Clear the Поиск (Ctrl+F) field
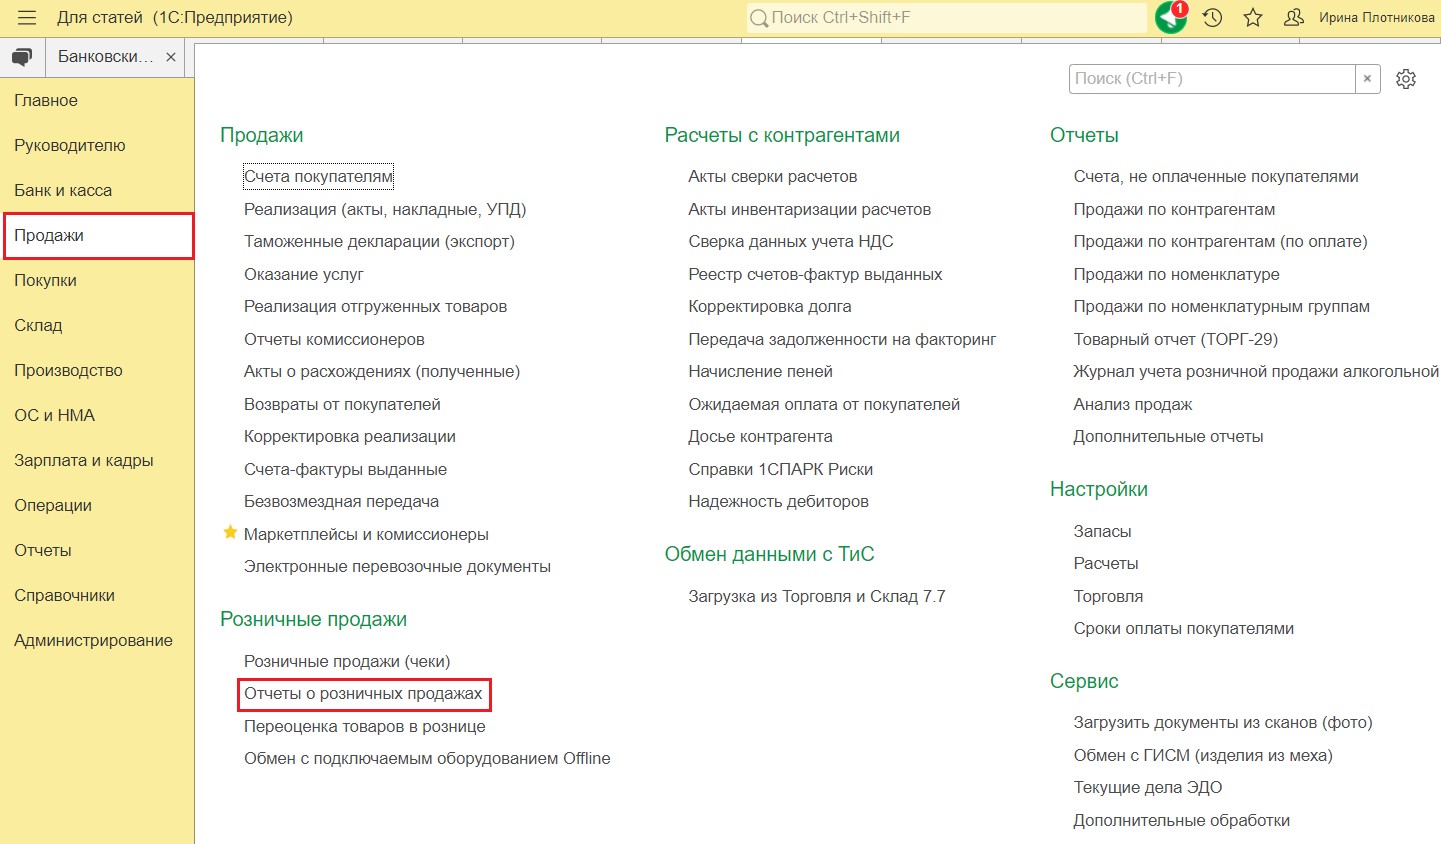Screen dimensions: 1441x844 coord(1367,79)
